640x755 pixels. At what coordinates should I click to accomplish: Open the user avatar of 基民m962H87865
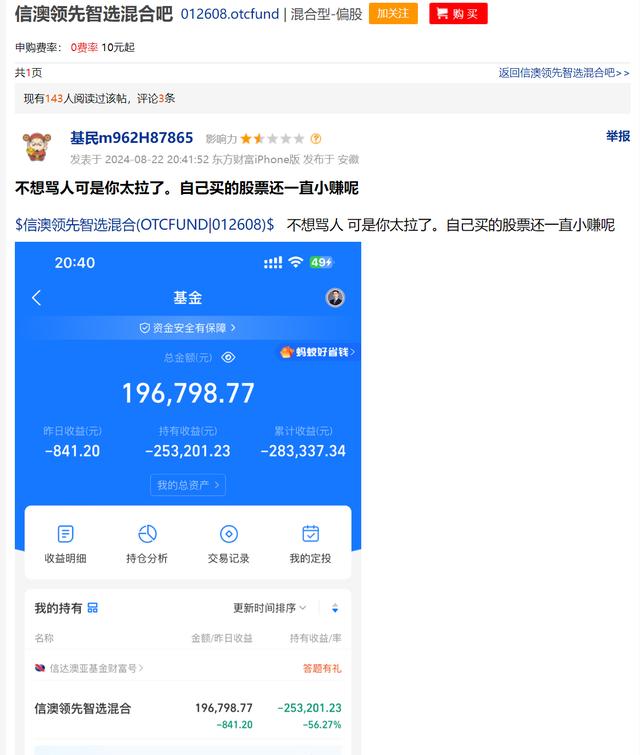point(37,146)
